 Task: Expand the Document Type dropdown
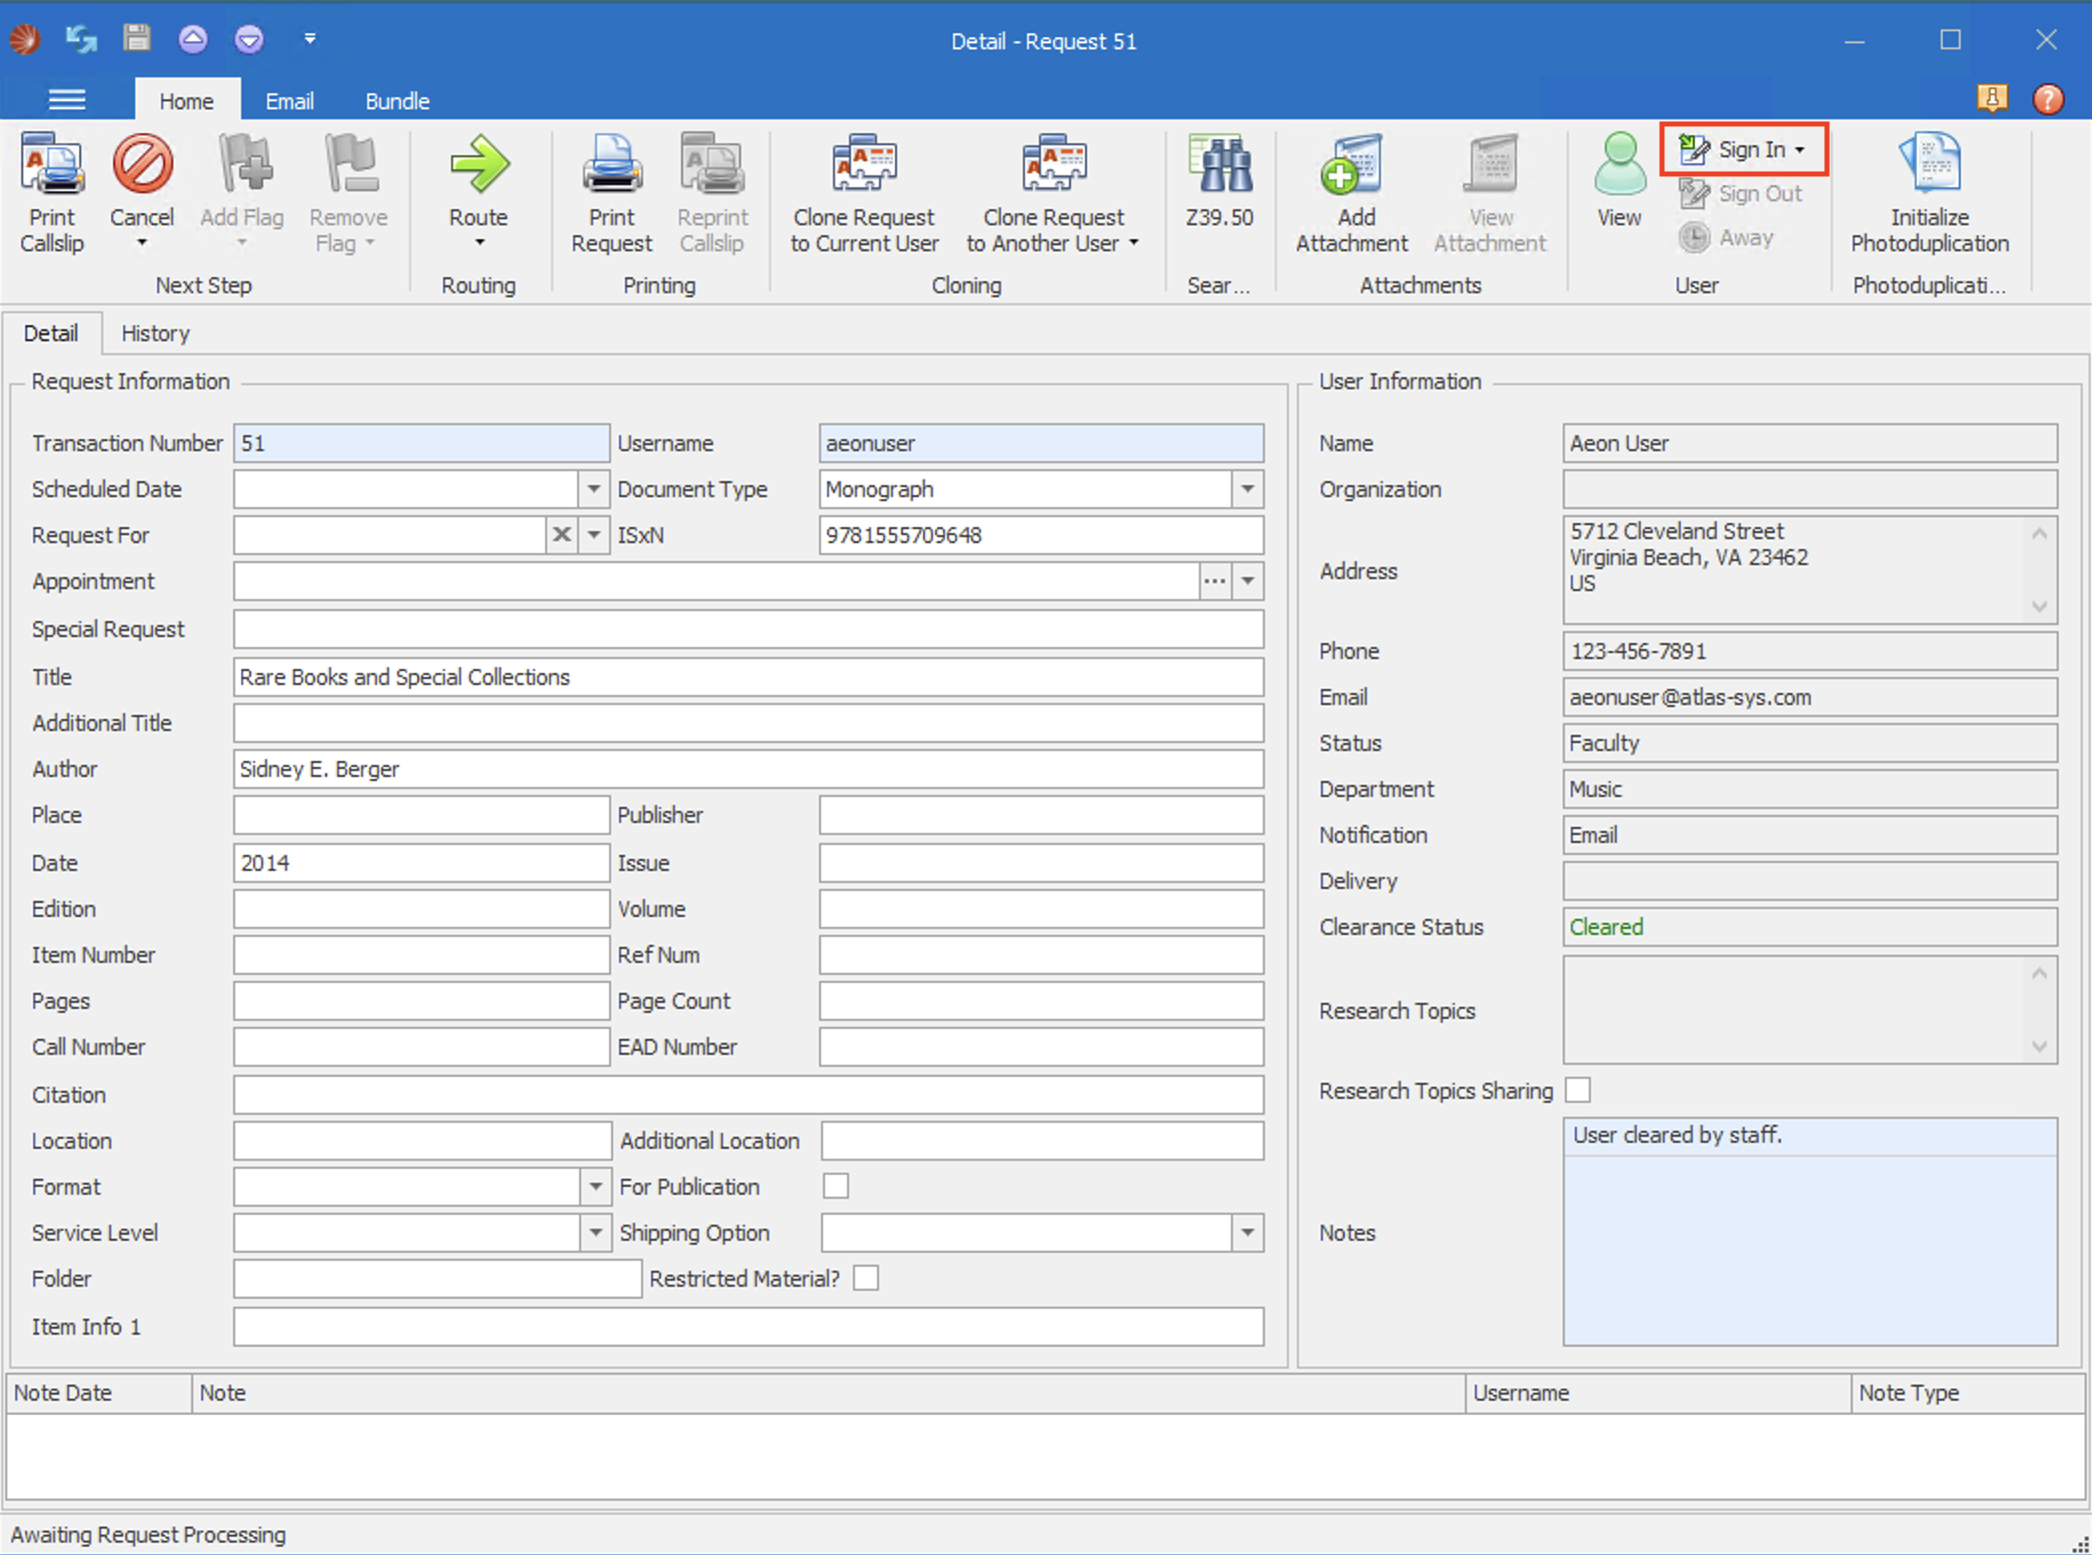[x=1247, y=489]
